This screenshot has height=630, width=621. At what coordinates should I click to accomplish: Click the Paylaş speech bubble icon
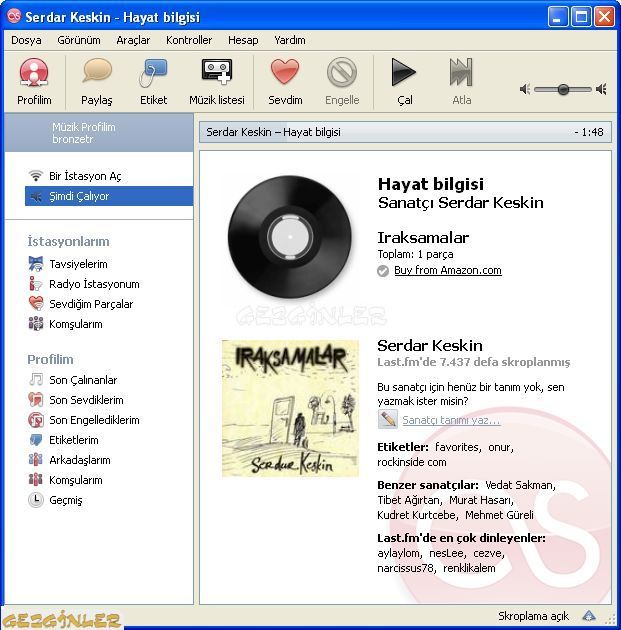pos(97,71)
